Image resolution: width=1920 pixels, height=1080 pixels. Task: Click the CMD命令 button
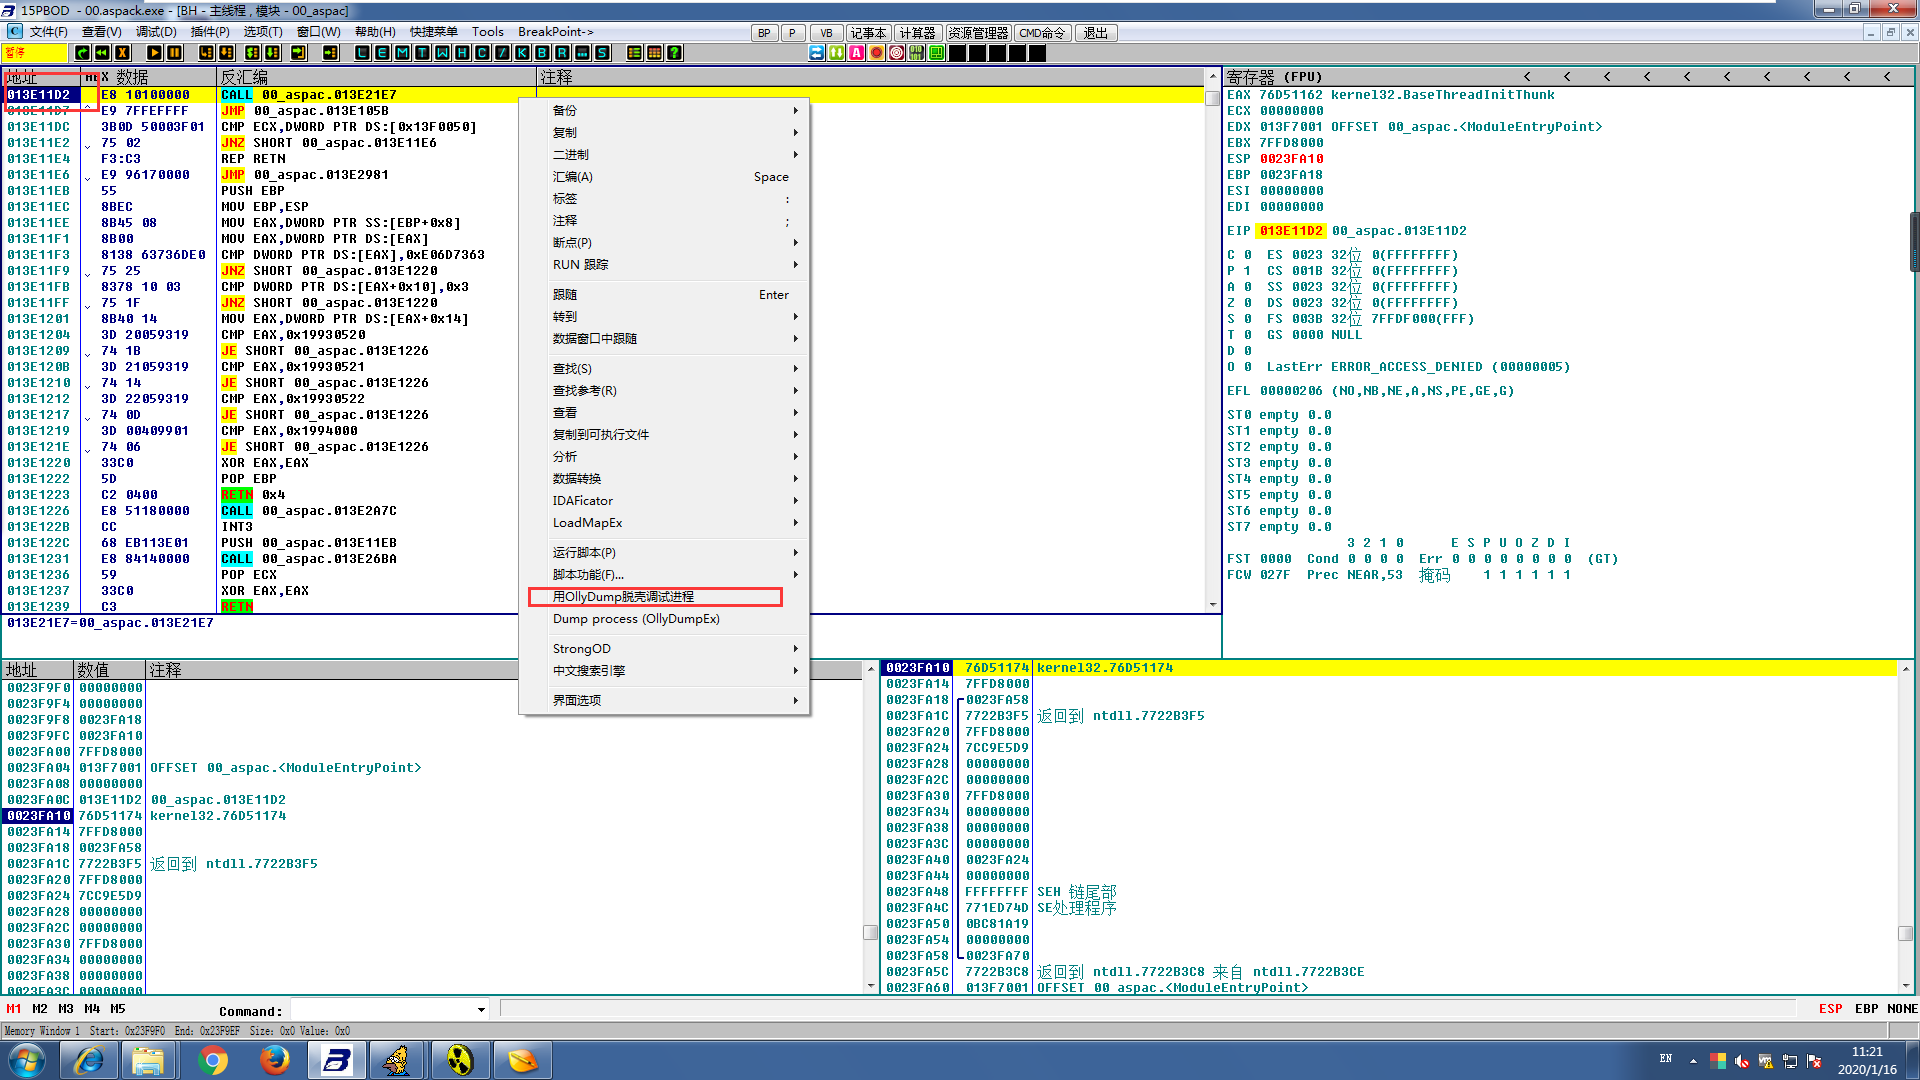click(x=1042, y=33)
